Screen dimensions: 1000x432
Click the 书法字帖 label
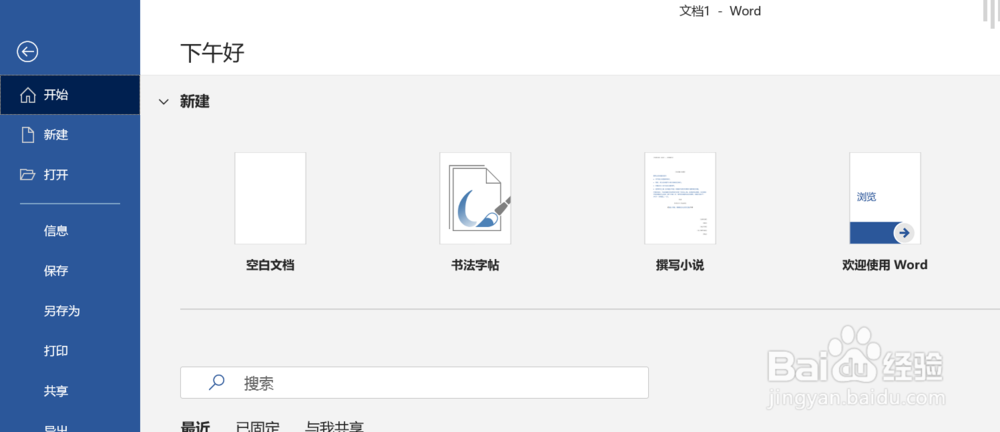tap(475, 265)
